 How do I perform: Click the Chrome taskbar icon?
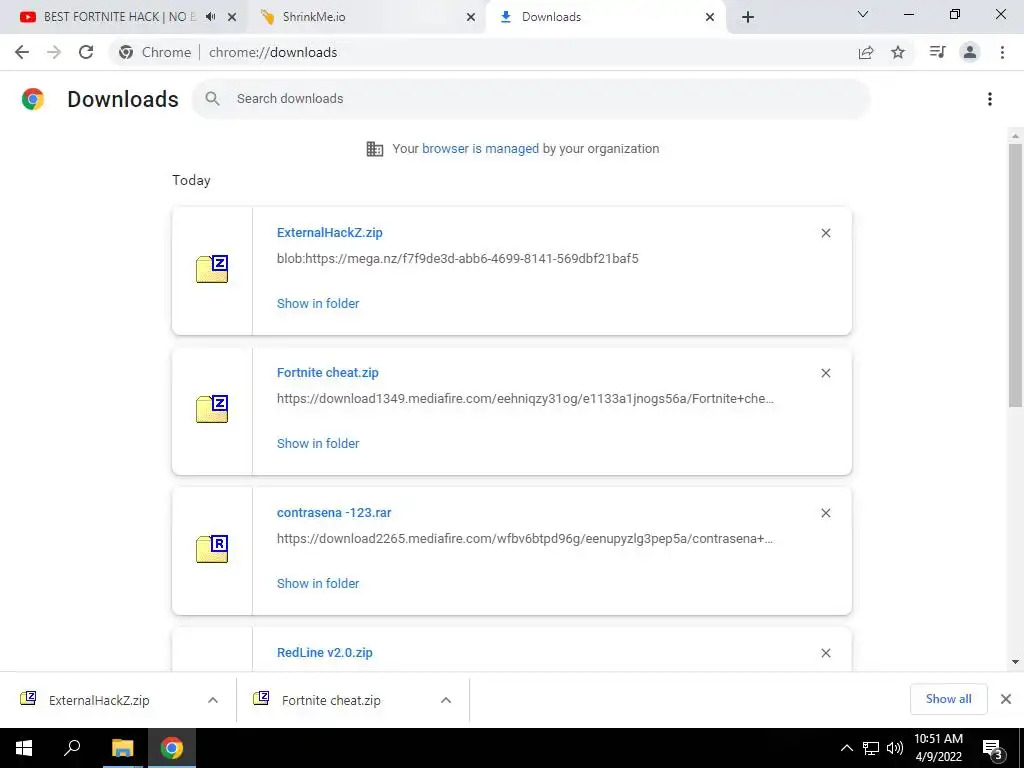coord(172,748)
